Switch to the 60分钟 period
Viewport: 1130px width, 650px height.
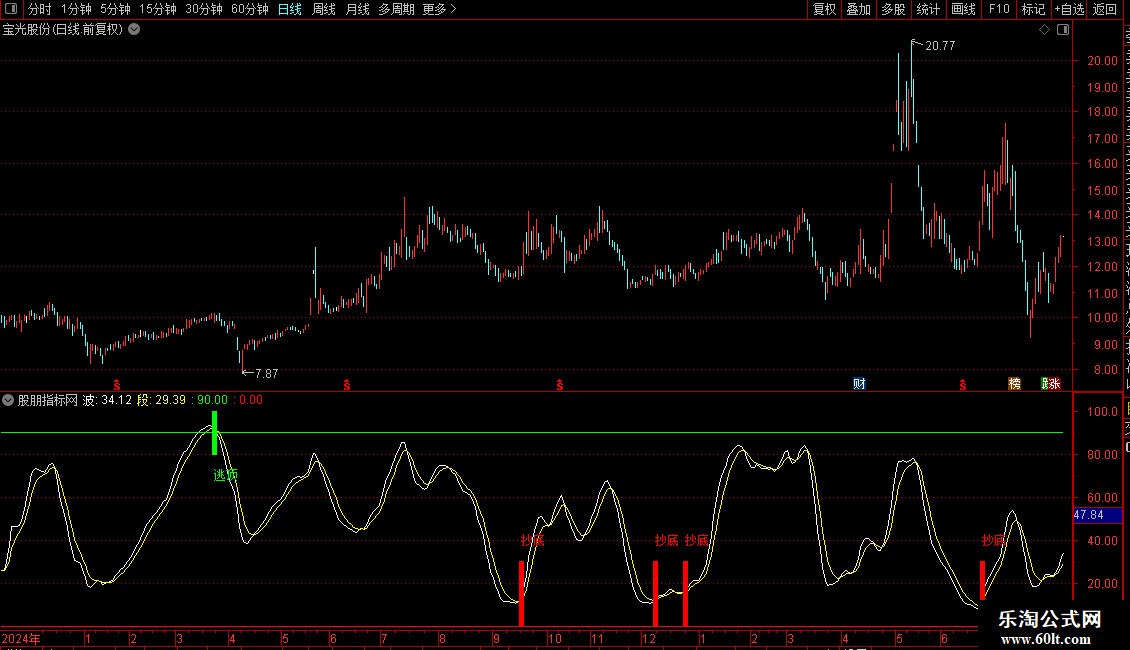coord(250,9)
